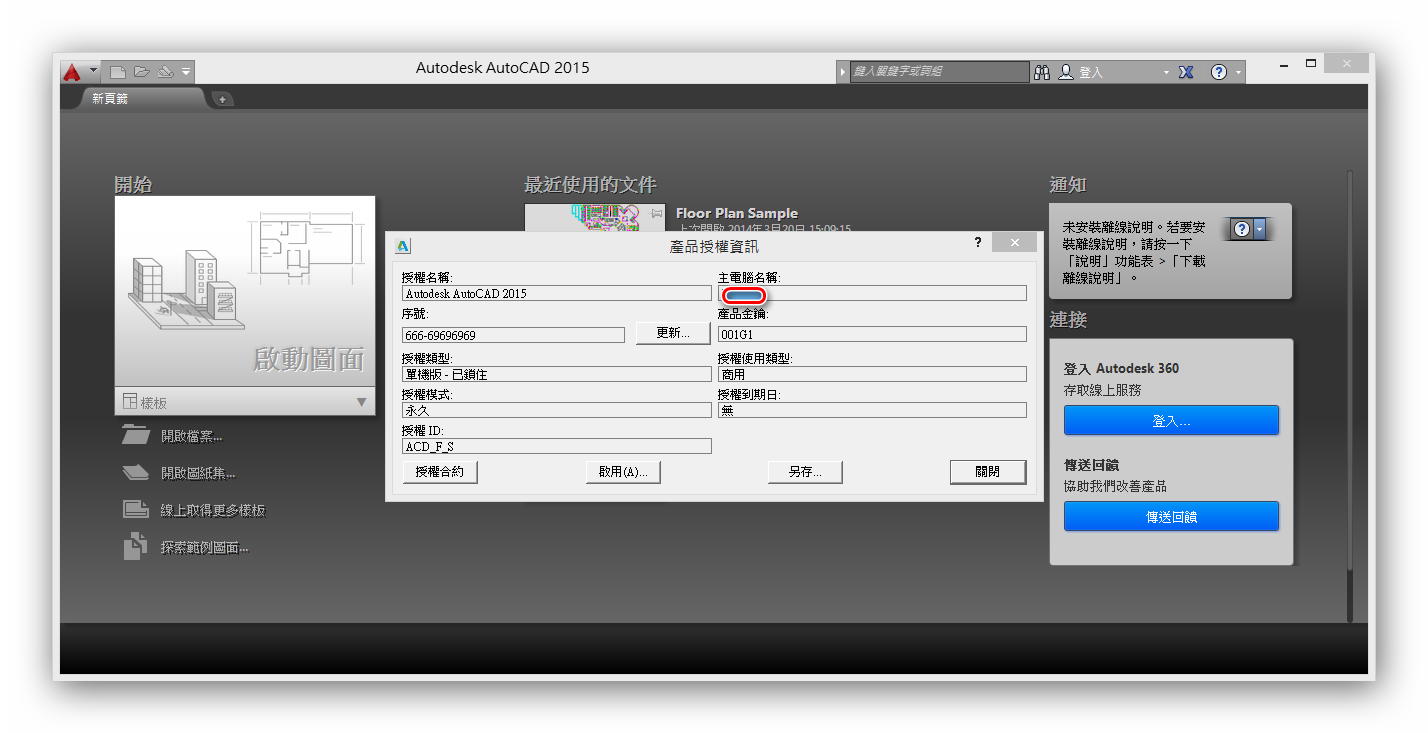Click the open sheet set icon in quick access toolbar
The width and height of the screenshot is (1428, 733).
[x=165, y=71]
